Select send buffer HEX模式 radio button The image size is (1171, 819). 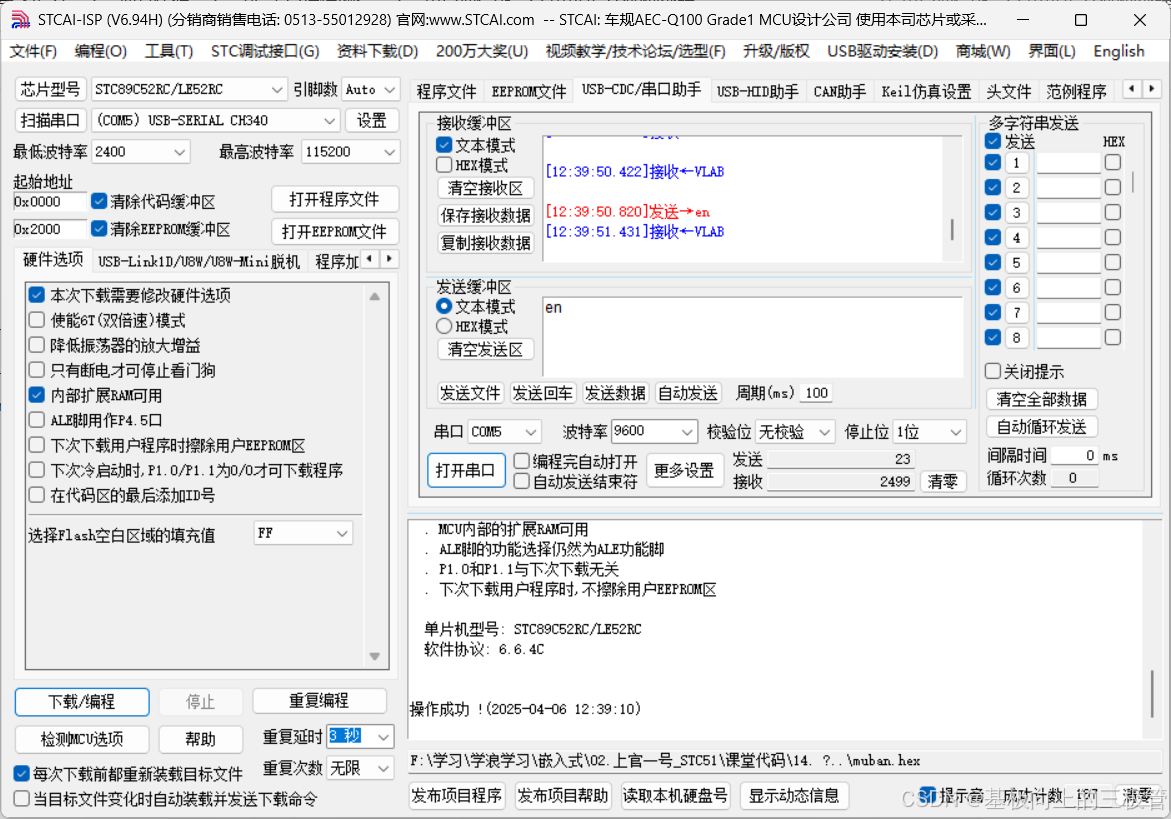[x=444, y=326]
